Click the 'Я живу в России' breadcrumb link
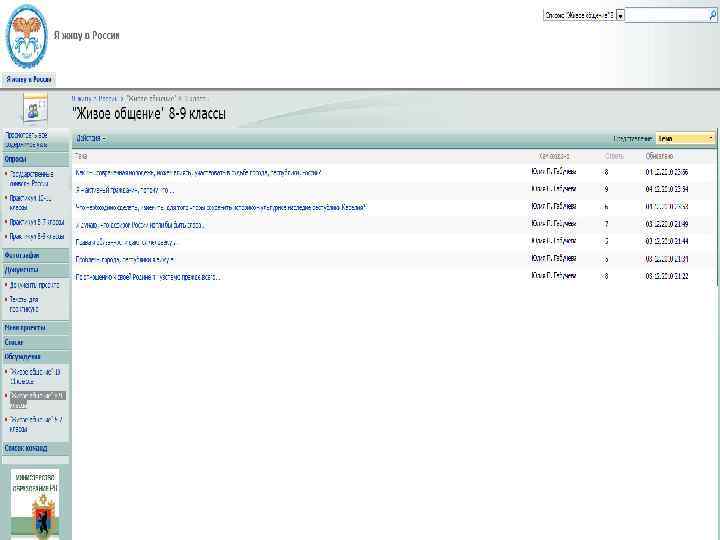The image size is (720, 540). (x=95, y=98)
